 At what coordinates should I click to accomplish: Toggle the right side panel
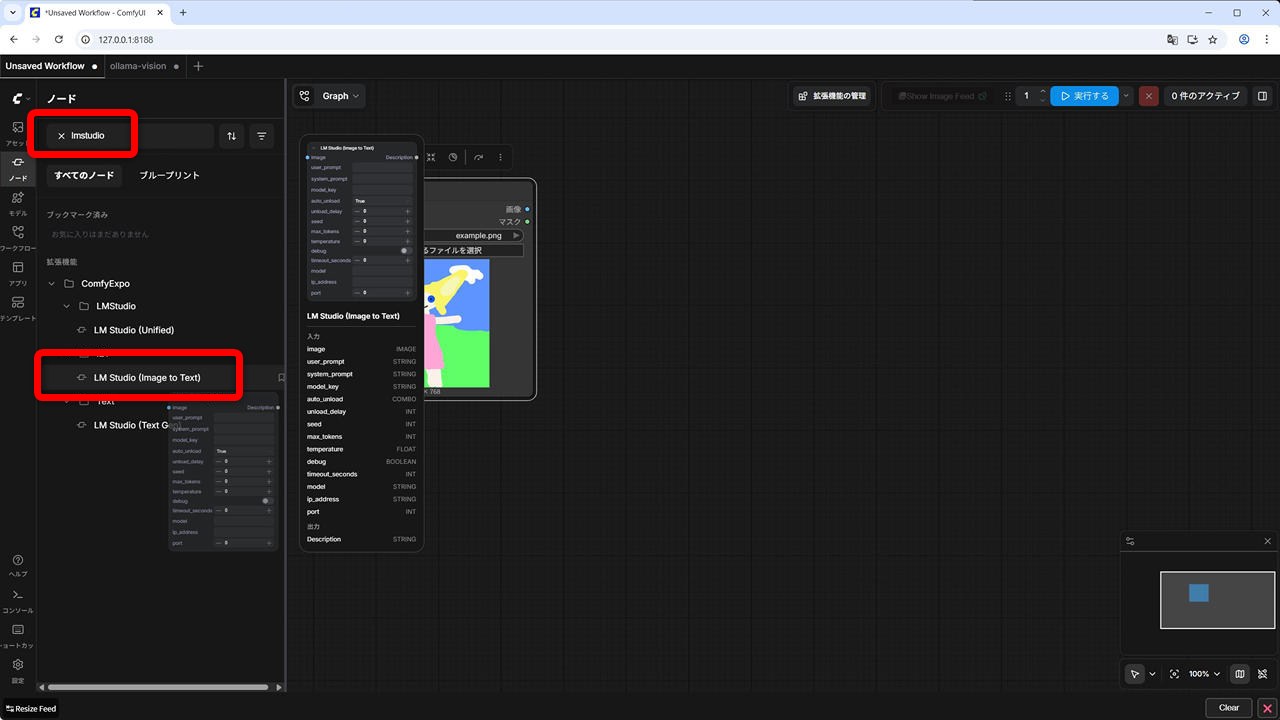[1262, 96]
